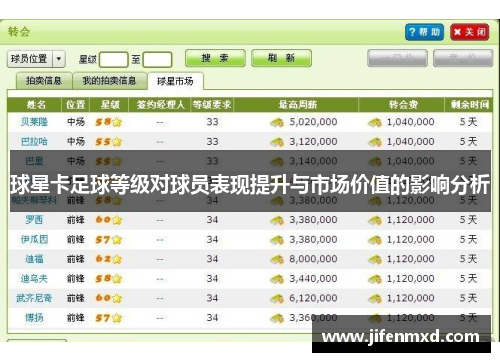Image resolution: width=500 pixels, height=362 pixels.
Task: Select level requirement 33 in 巴拉哈 row
Action: pyautogui.click(x=212, y=142)
